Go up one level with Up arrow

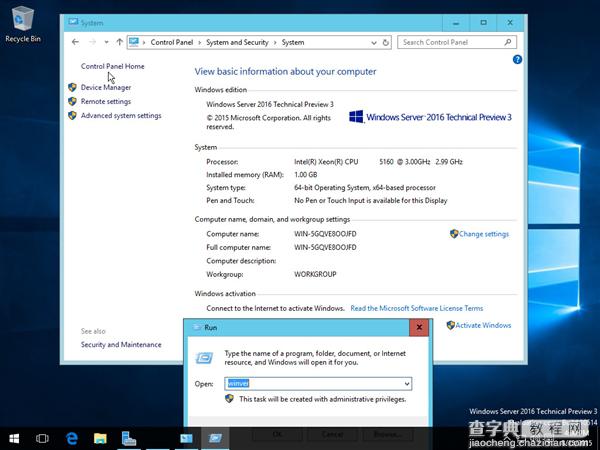pyautogui.click(x=119, y=42)
